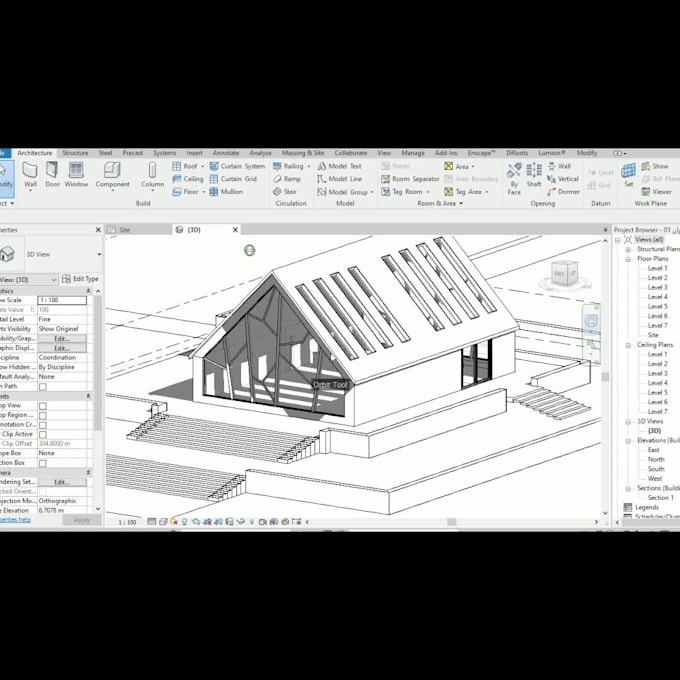Select the Roof tool

(x=185, y=166)
